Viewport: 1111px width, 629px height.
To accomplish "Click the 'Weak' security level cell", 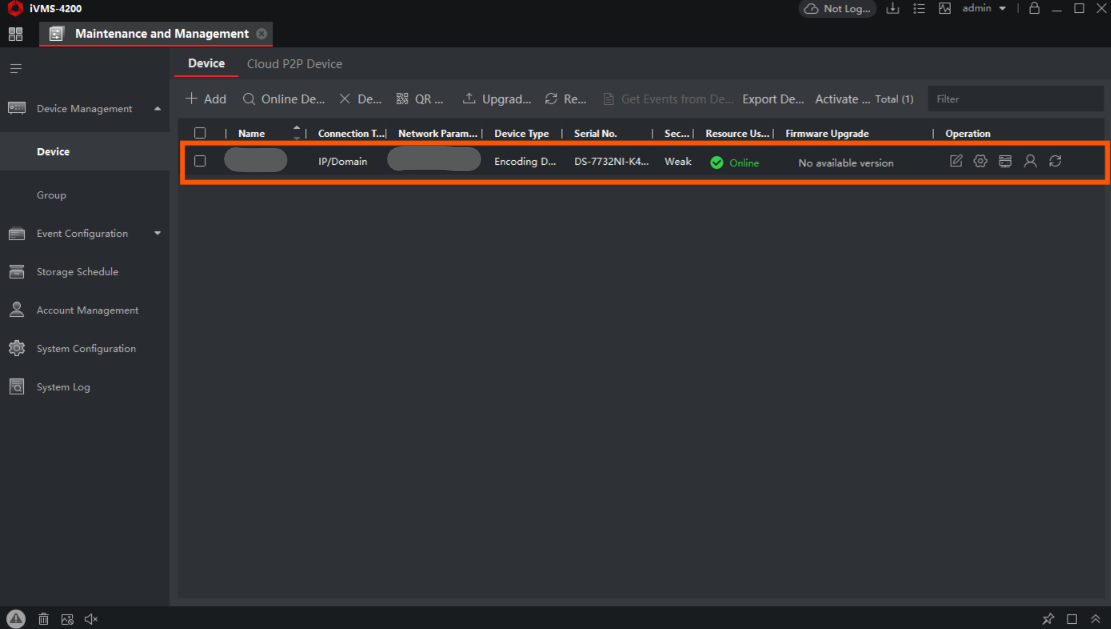I will tap(677, 162).
